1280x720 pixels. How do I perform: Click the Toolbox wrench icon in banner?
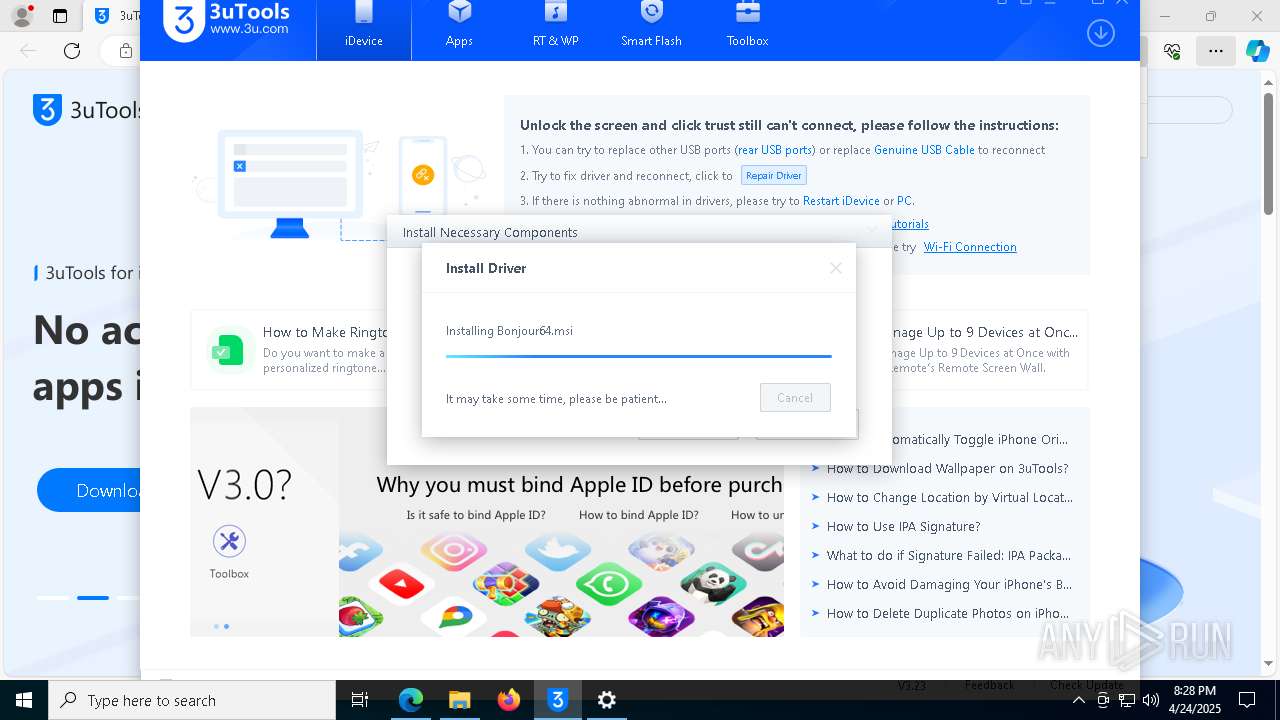coord(229,541)
